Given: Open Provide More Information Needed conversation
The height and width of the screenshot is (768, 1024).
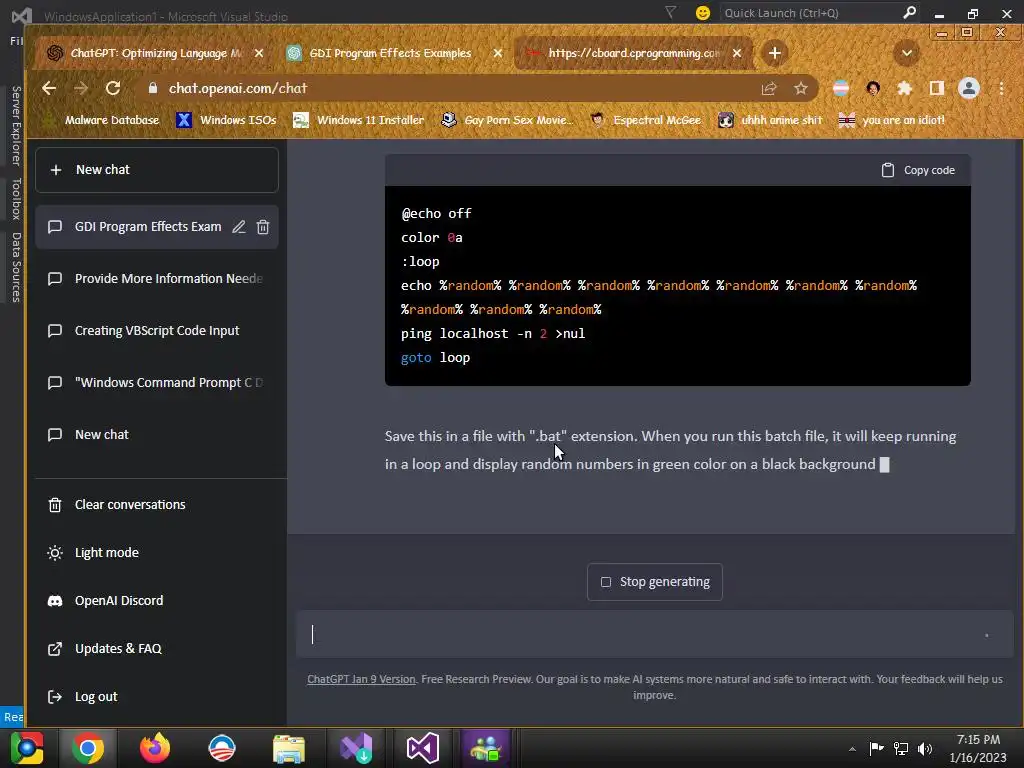Looking at the screenshot, I should tap(157, 279).
